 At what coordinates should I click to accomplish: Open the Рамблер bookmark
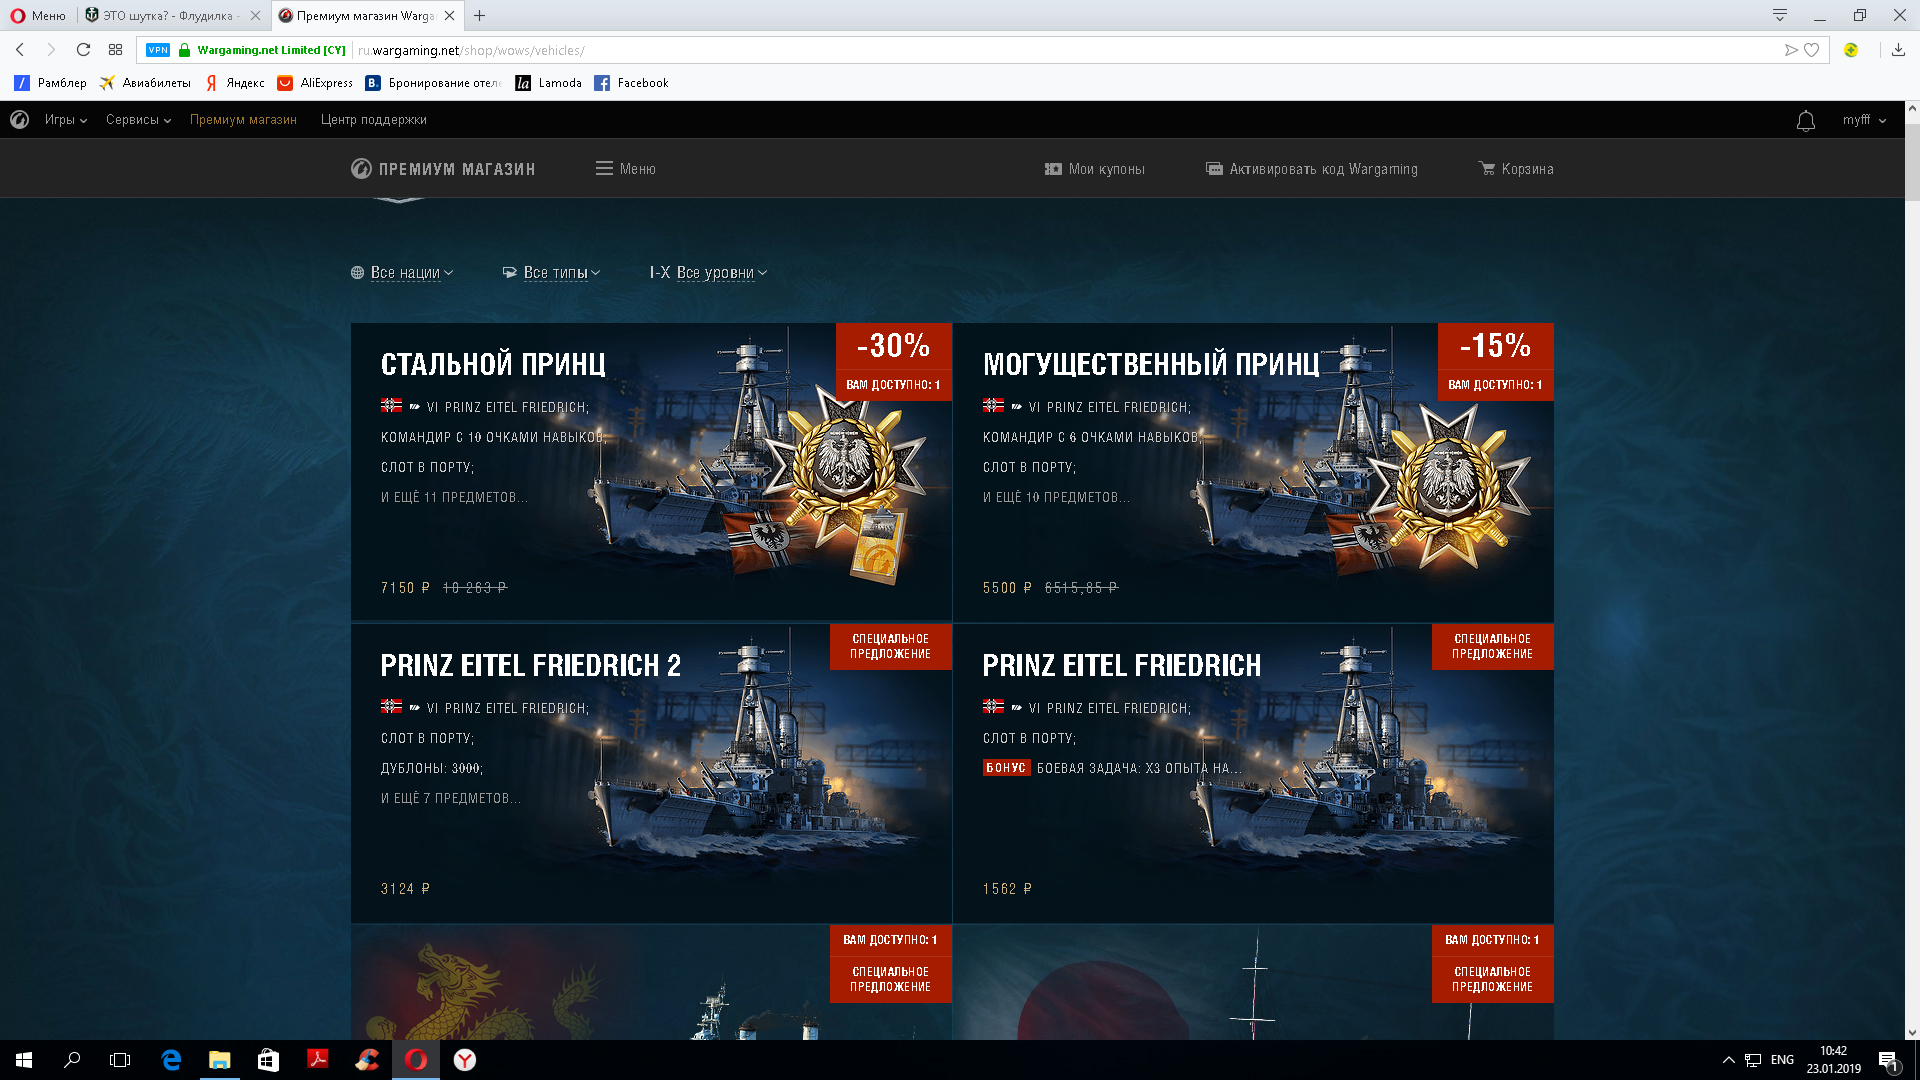tap(50, 83)
